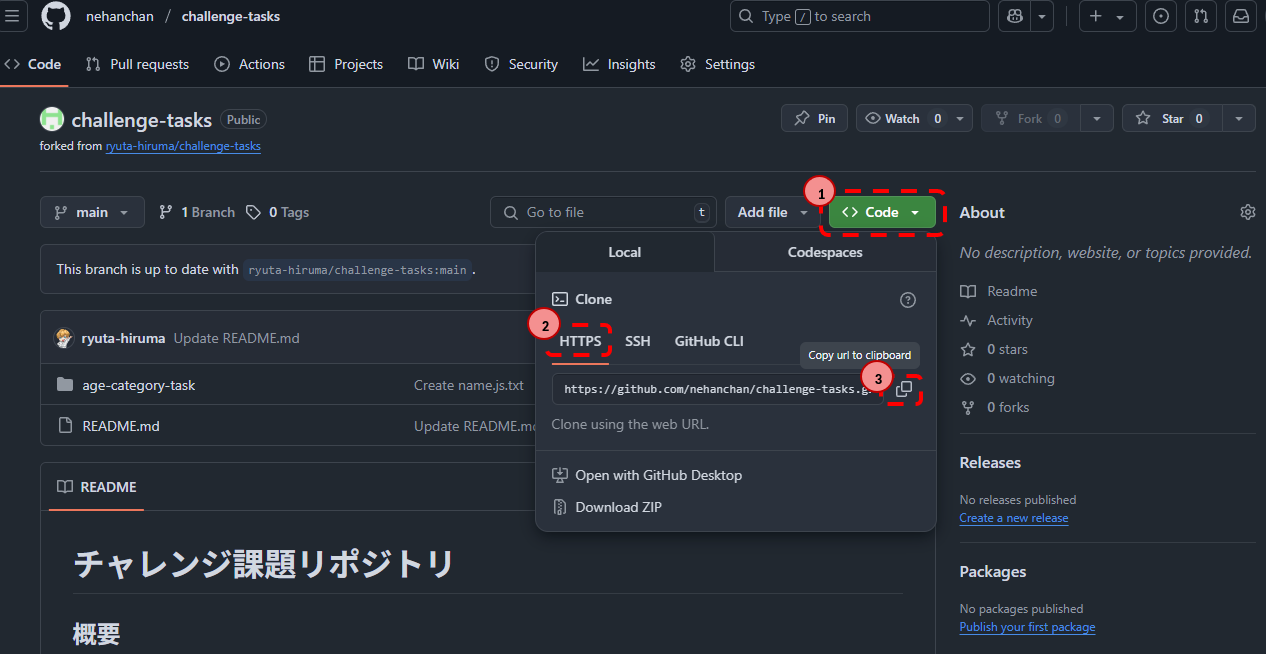Open the notifications inbox icon
This screenshot has width=1266, height=654.
click(1241, 16)
